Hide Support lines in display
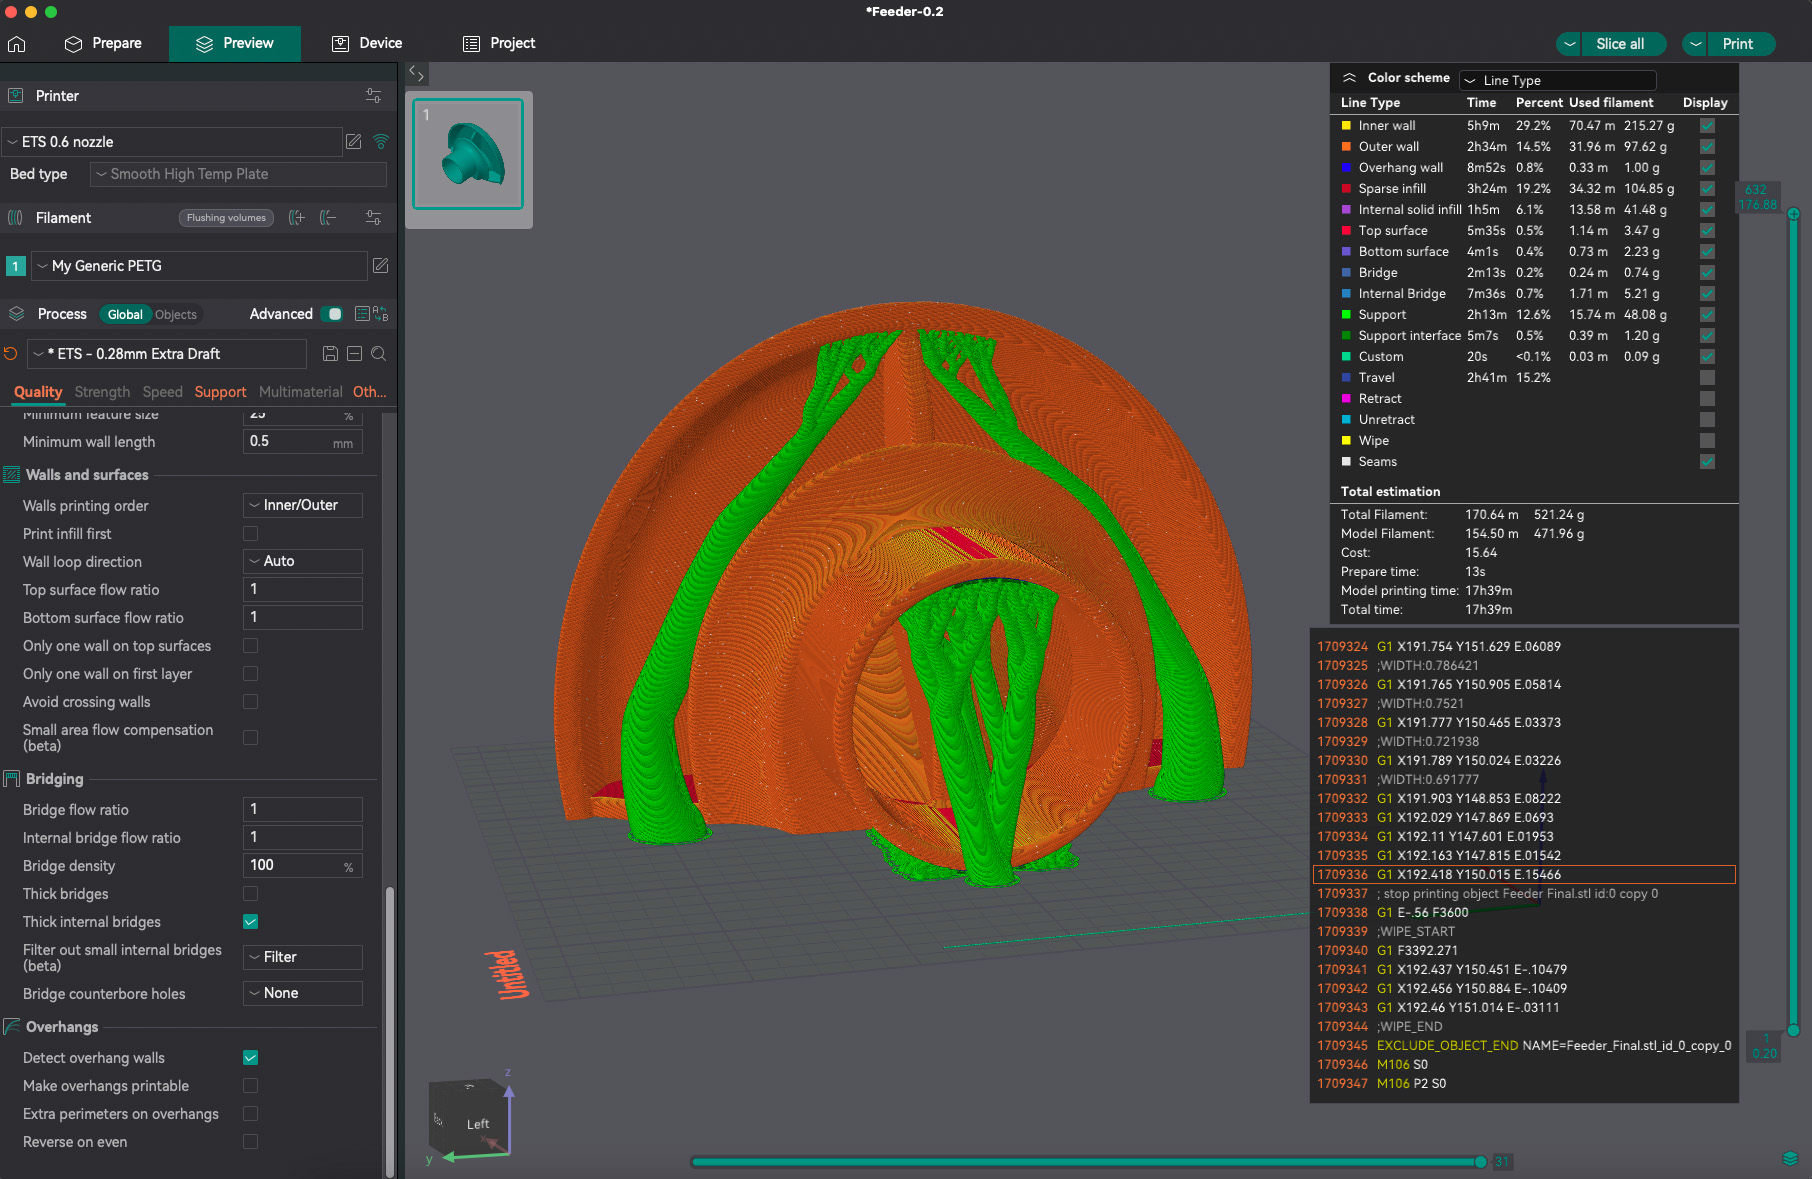The width and height of the screenshot is (1812, 1179). coord(1707,315)
